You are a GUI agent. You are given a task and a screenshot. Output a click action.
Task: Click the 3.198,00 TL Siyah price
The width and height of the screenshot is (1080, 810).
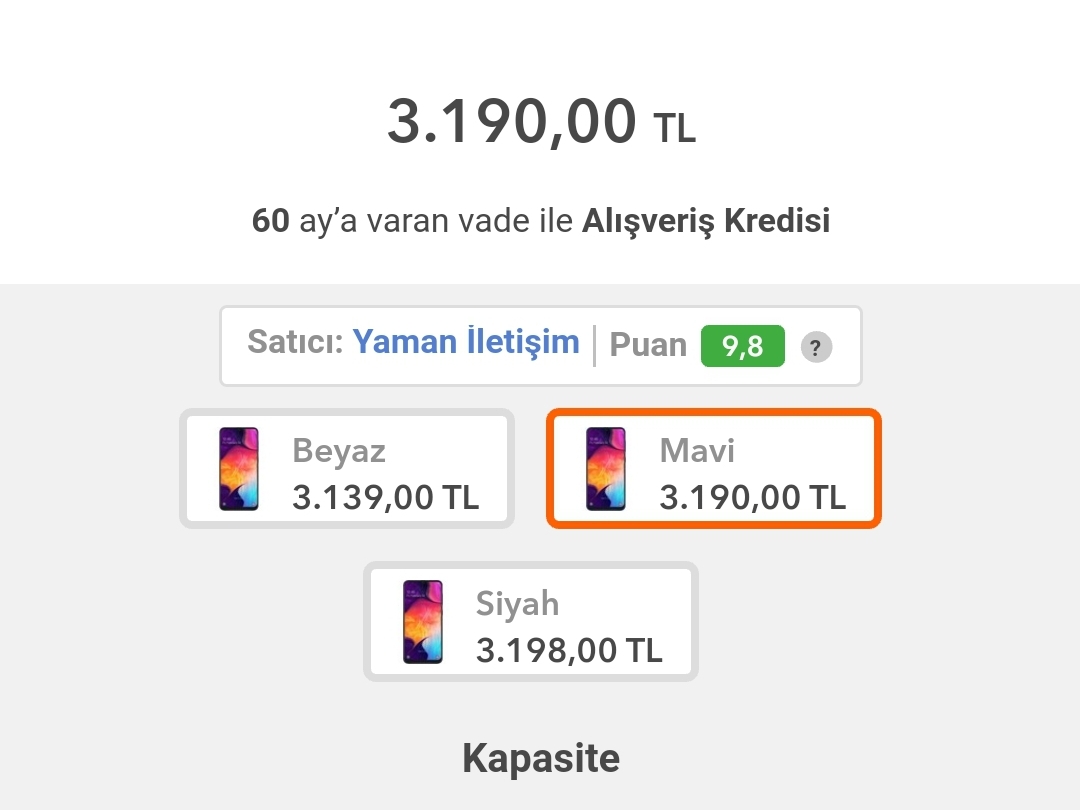click(569, 650)
